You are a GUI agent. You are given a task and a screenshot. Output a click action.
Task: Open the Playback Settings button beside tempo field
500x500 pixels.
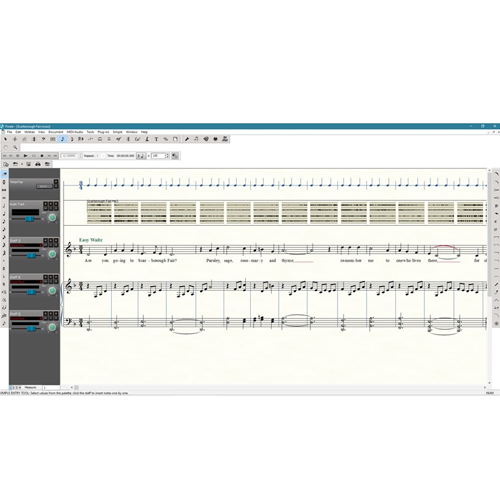175,156
